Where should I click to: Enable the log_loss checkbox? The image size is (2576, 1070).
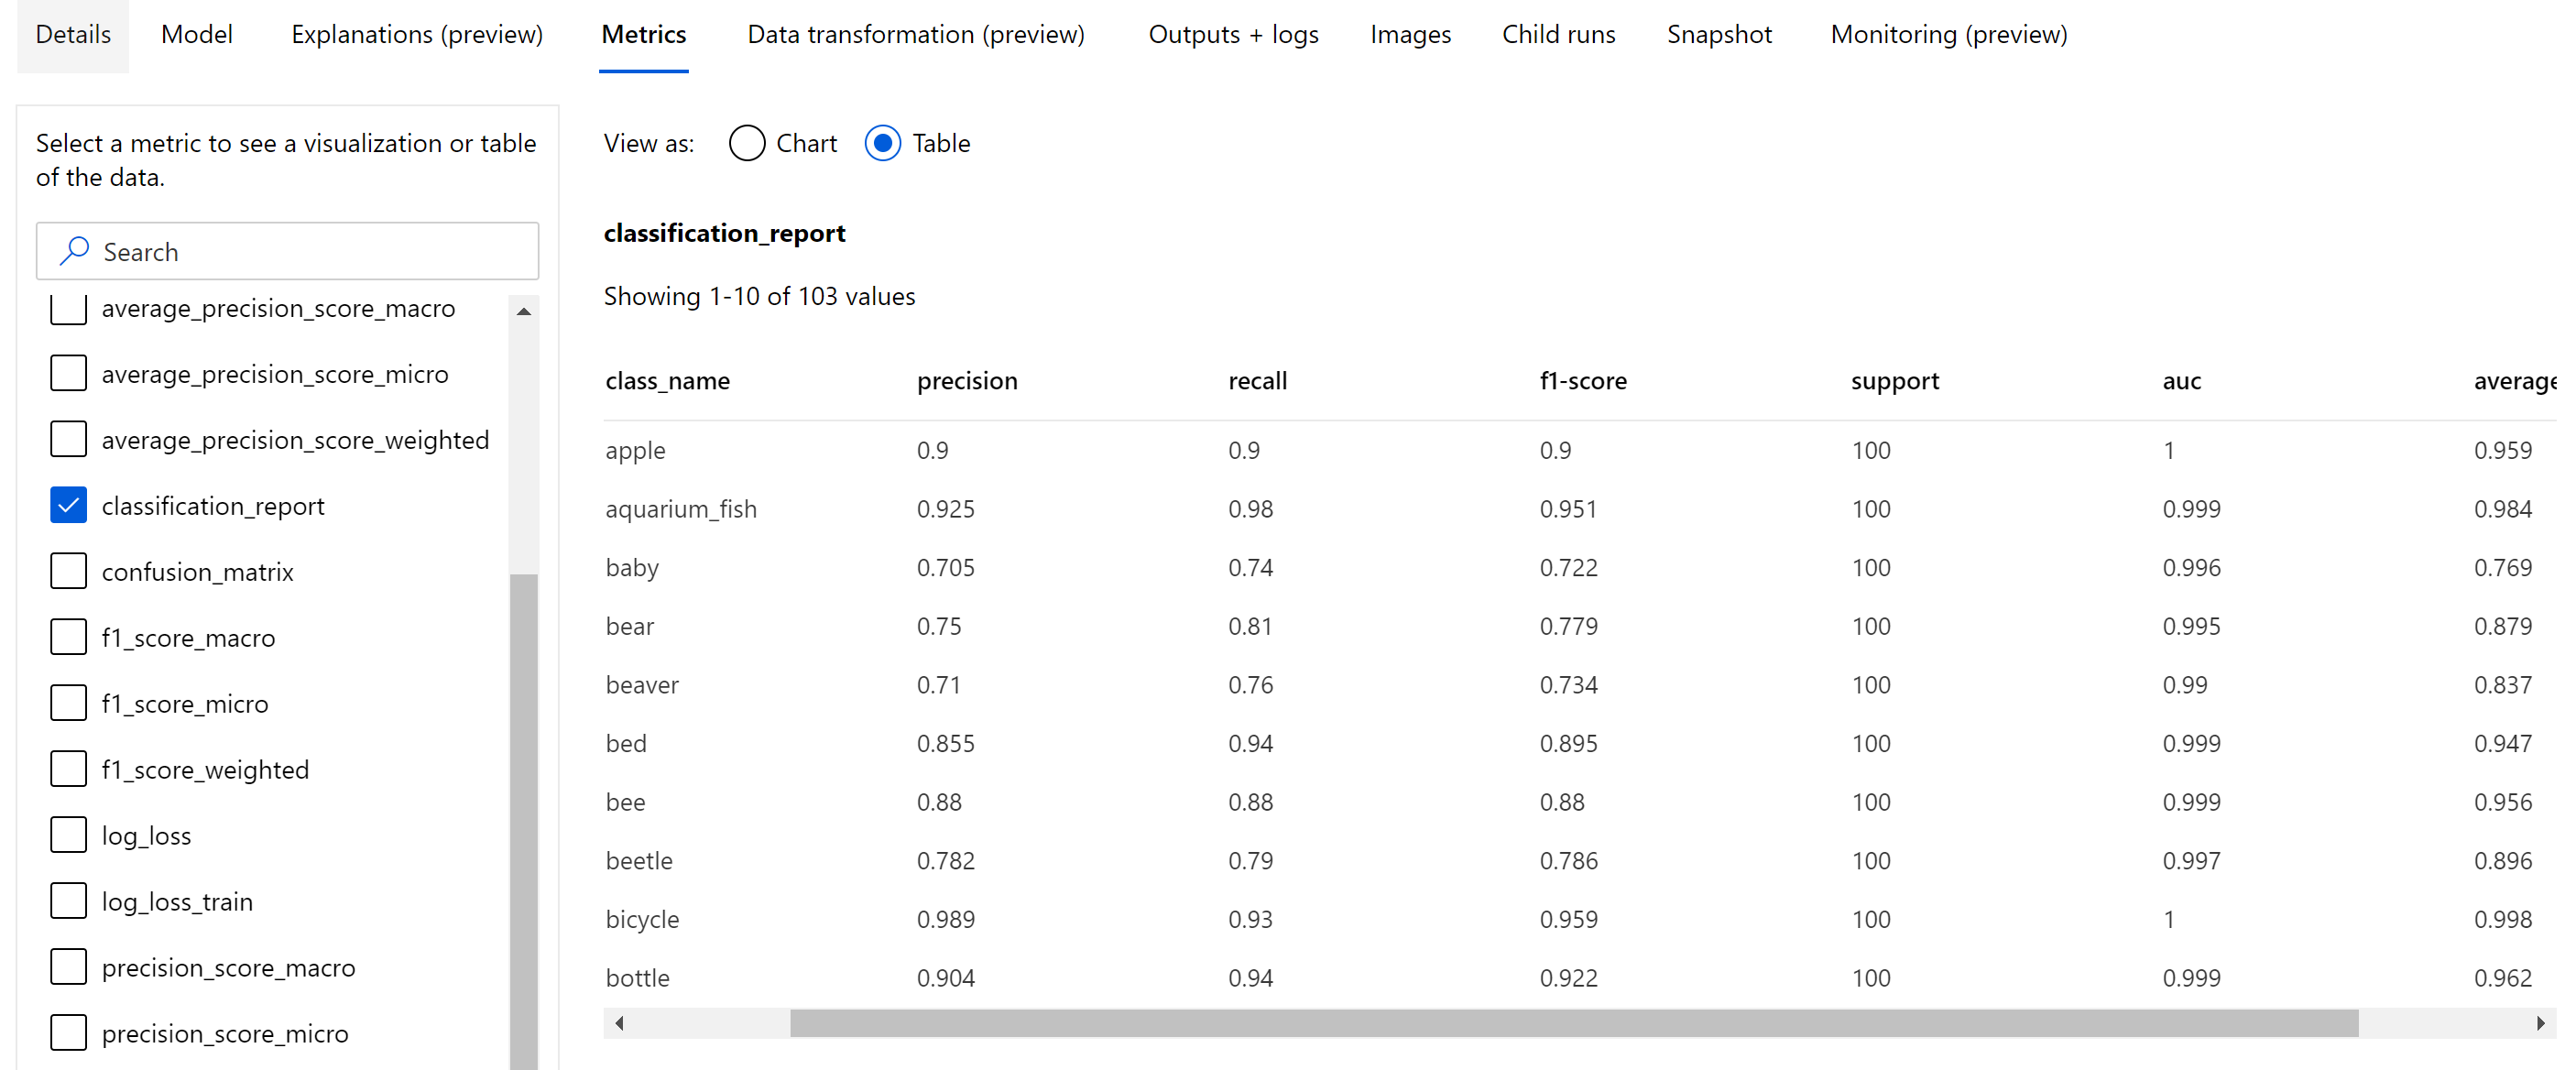coord(66,835)
